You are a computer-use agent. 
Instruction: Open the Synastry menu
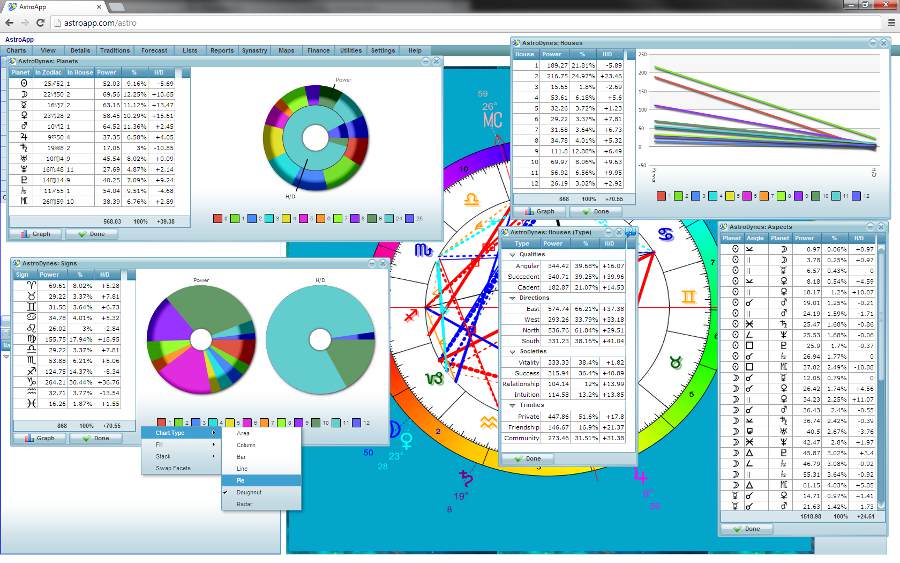pos(254,50)
